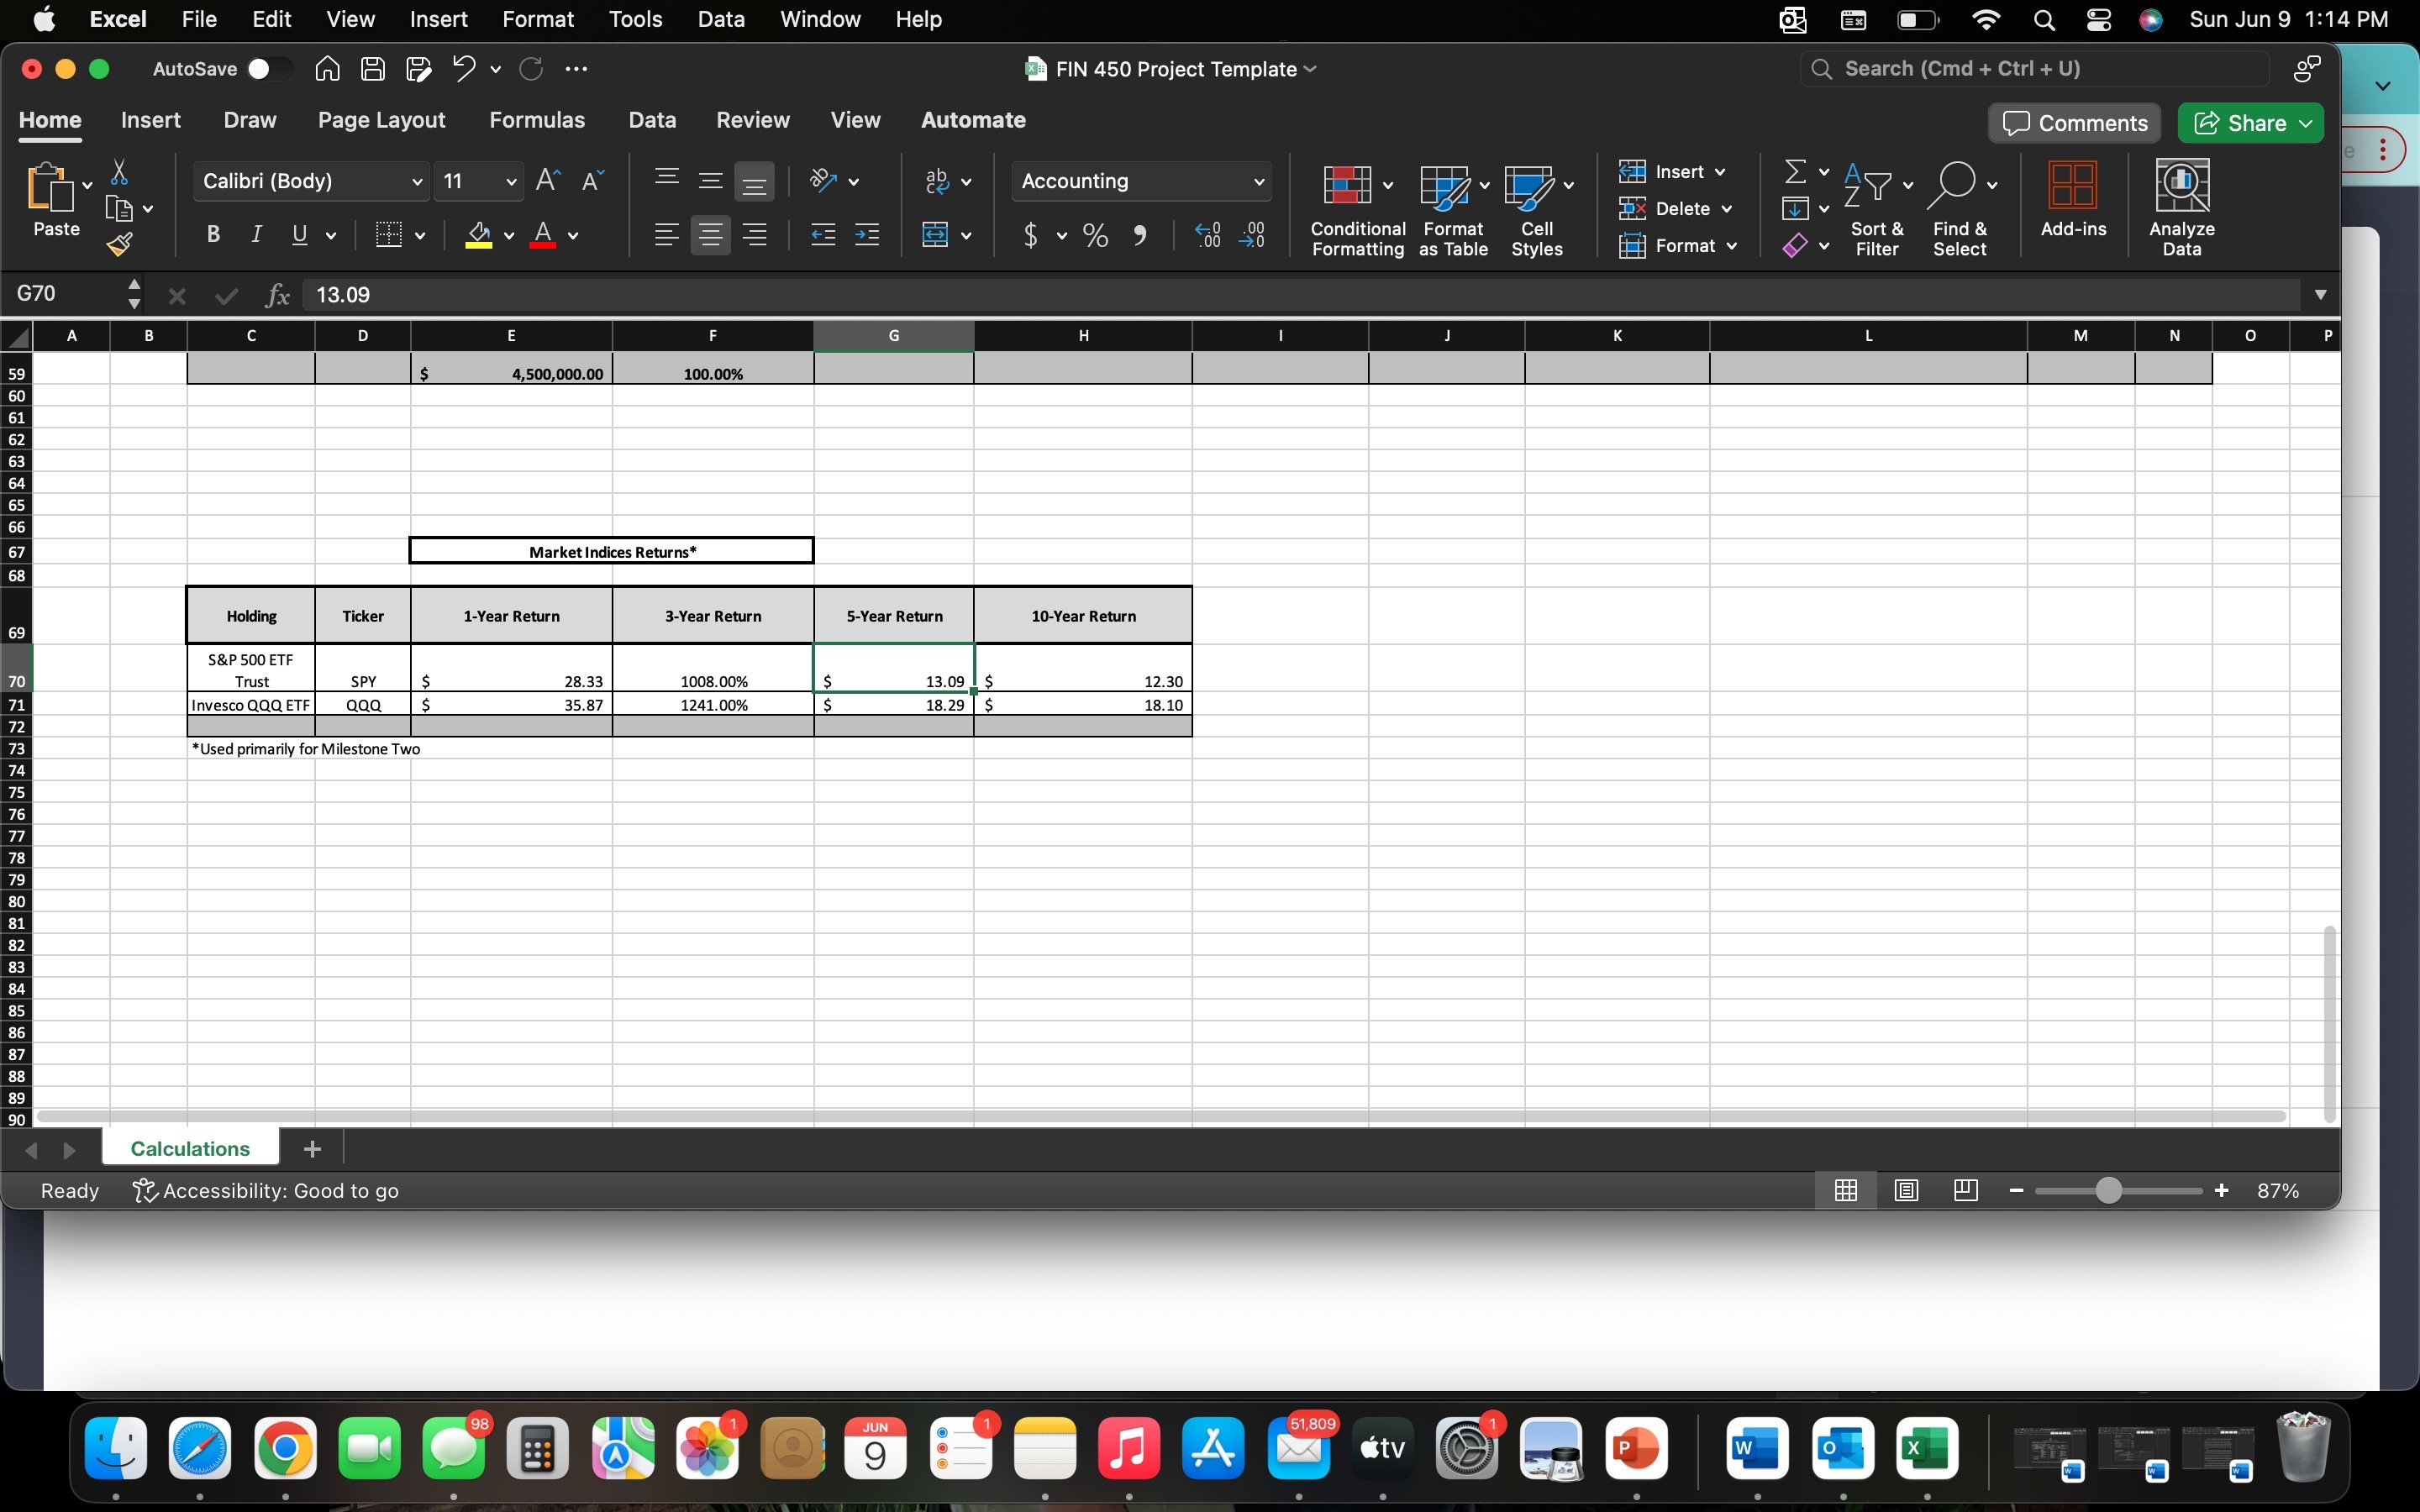
Task: Apply Percent style to the selection
Action: [x=1094, y=235]
